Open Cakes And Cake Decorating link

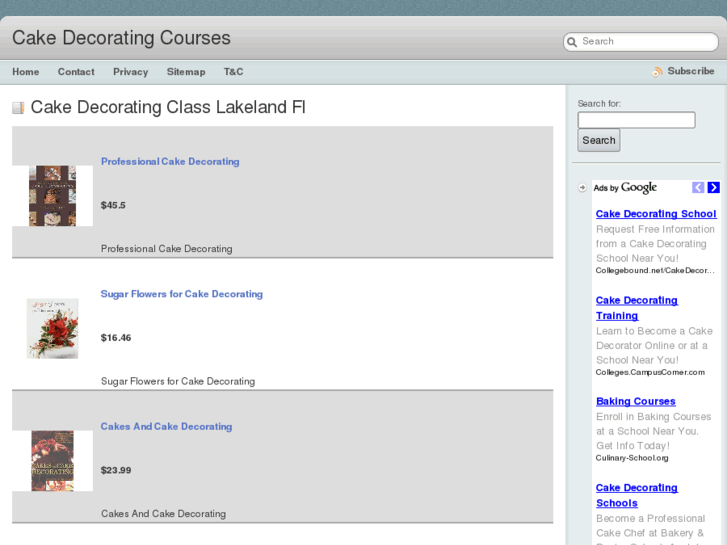pyautogui.click(x=166, y=427)
